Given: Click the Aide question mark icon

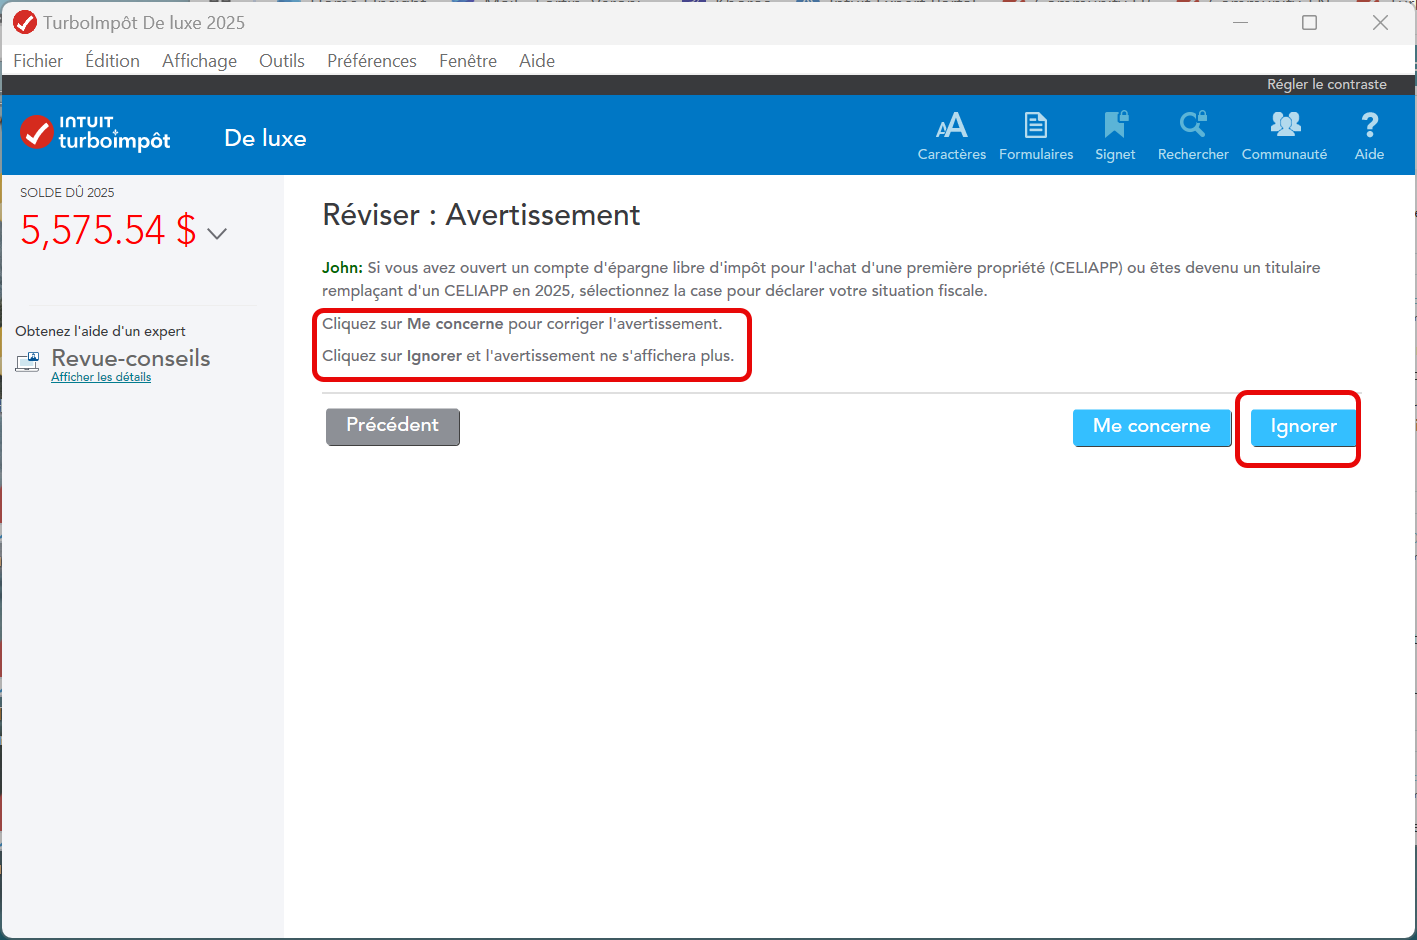Looking at the screenshot, I should (1369, 126).
